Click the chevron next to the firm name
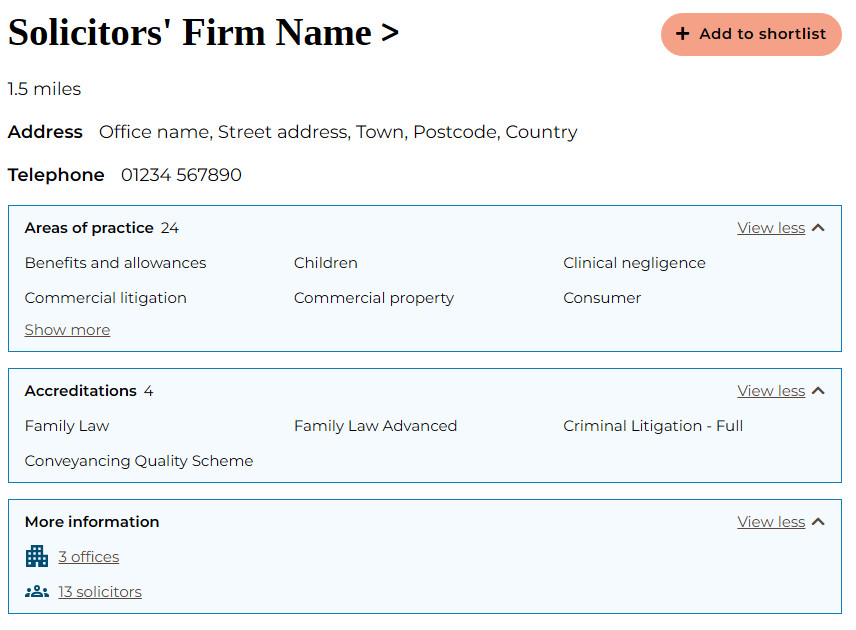This screenshot has width=856, height=630. [390, 32]
